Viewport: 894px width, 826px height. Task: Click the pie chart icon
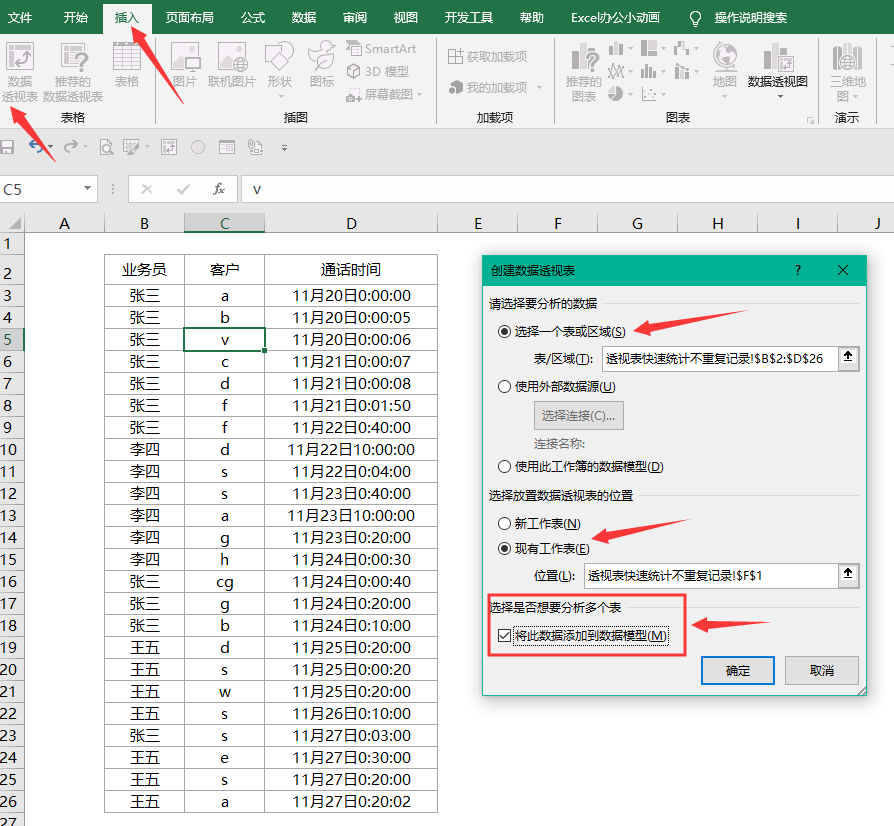[x=615, y=94]
